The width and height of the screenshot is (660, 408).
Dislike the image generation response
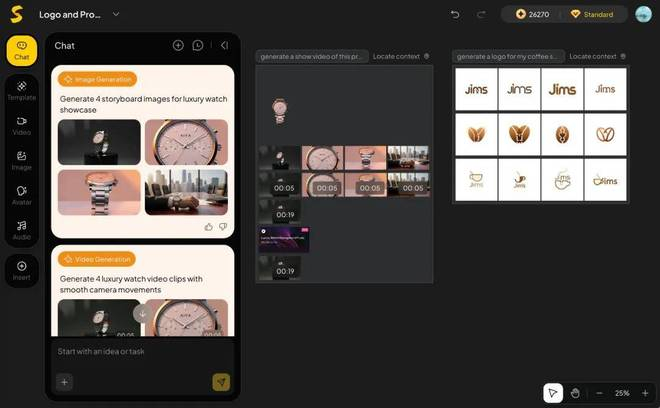[223, 227]
